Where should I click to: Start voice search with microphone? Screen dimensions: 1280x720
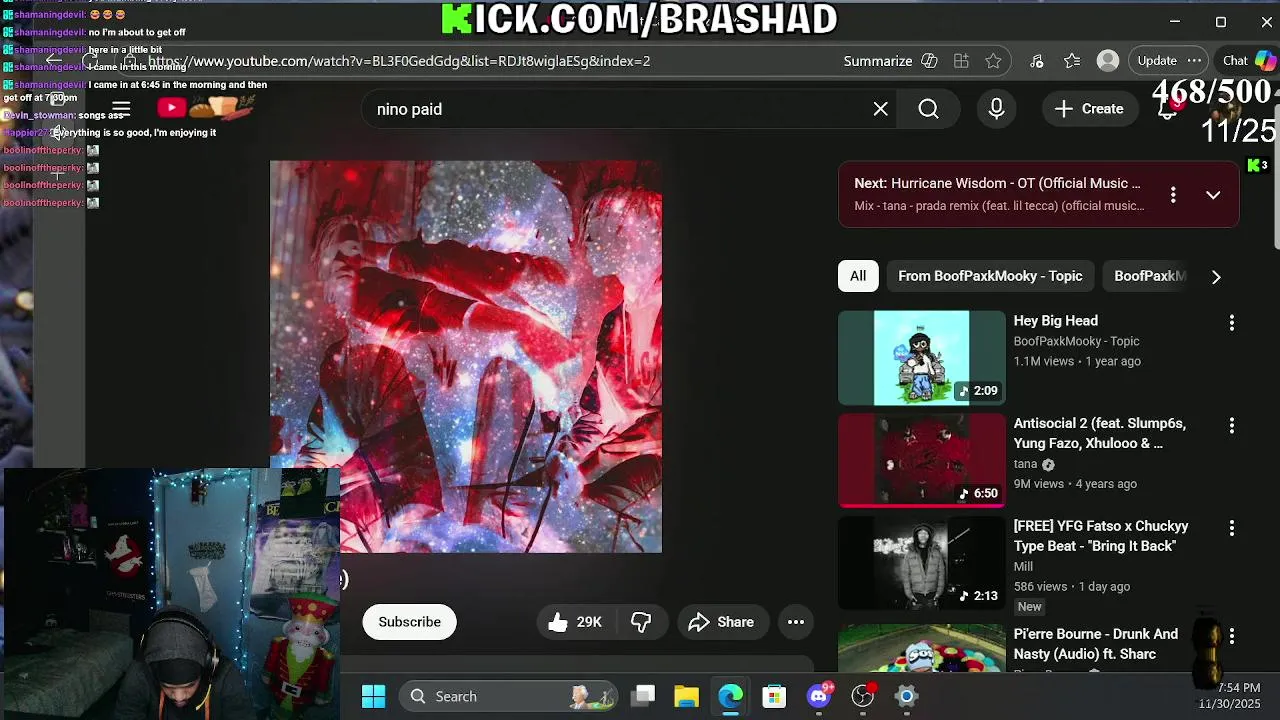pyautogui.click(x=996, y=109)
